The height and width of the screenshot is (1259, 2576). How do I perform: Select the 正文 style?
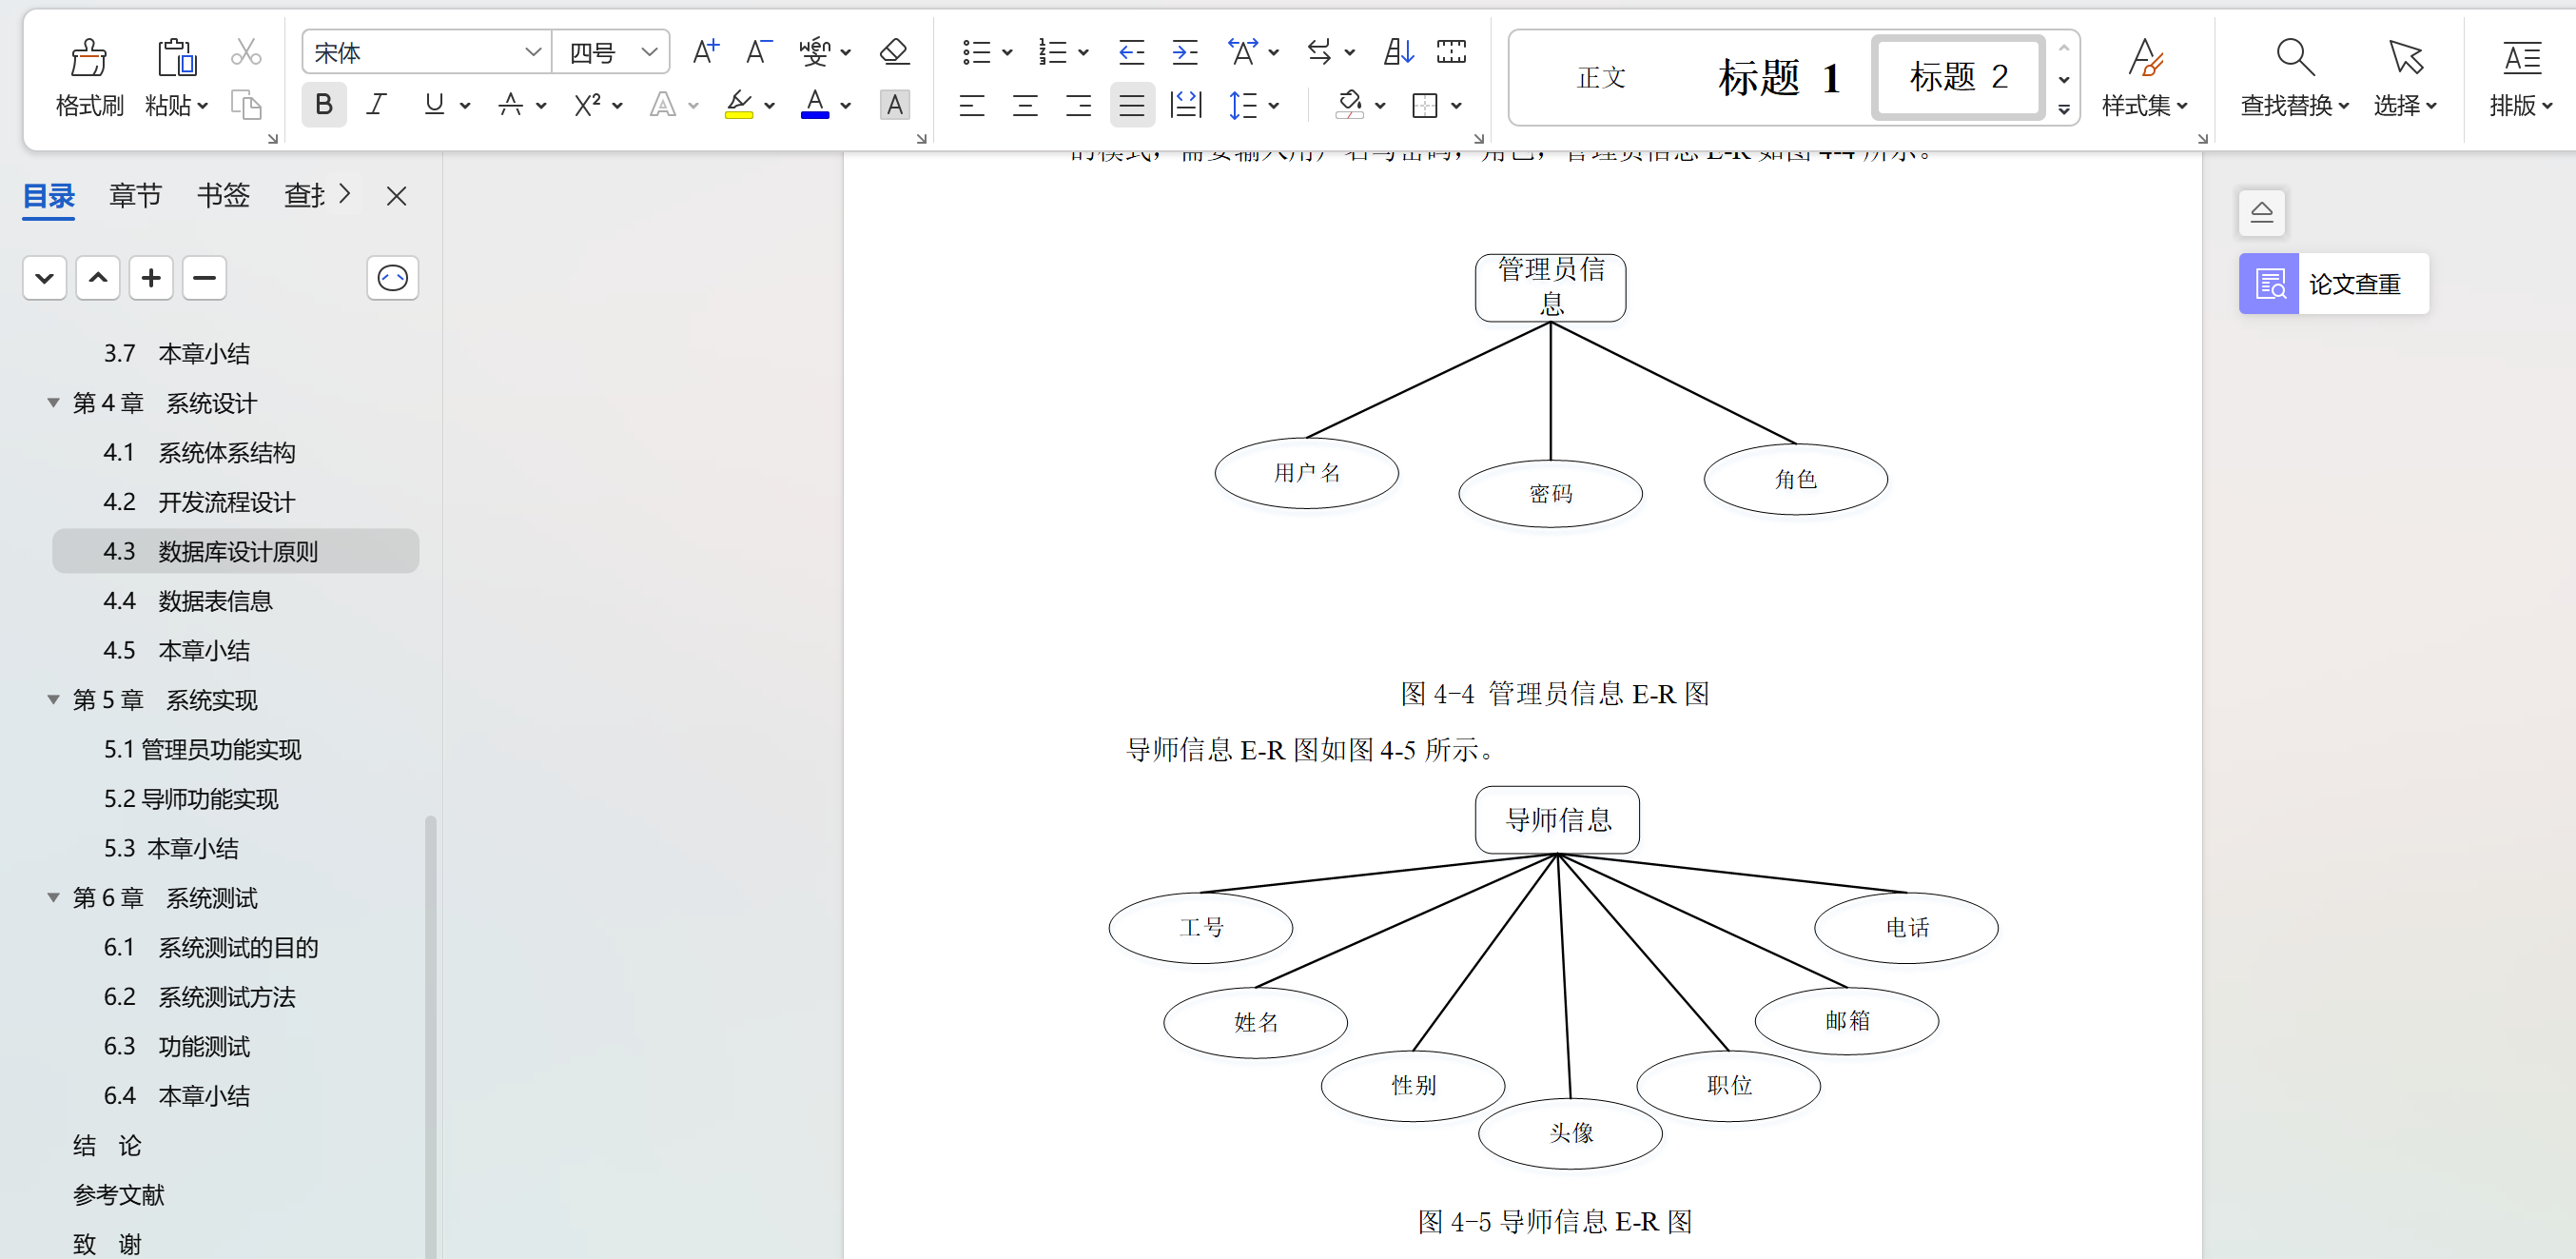[1601, 77]
